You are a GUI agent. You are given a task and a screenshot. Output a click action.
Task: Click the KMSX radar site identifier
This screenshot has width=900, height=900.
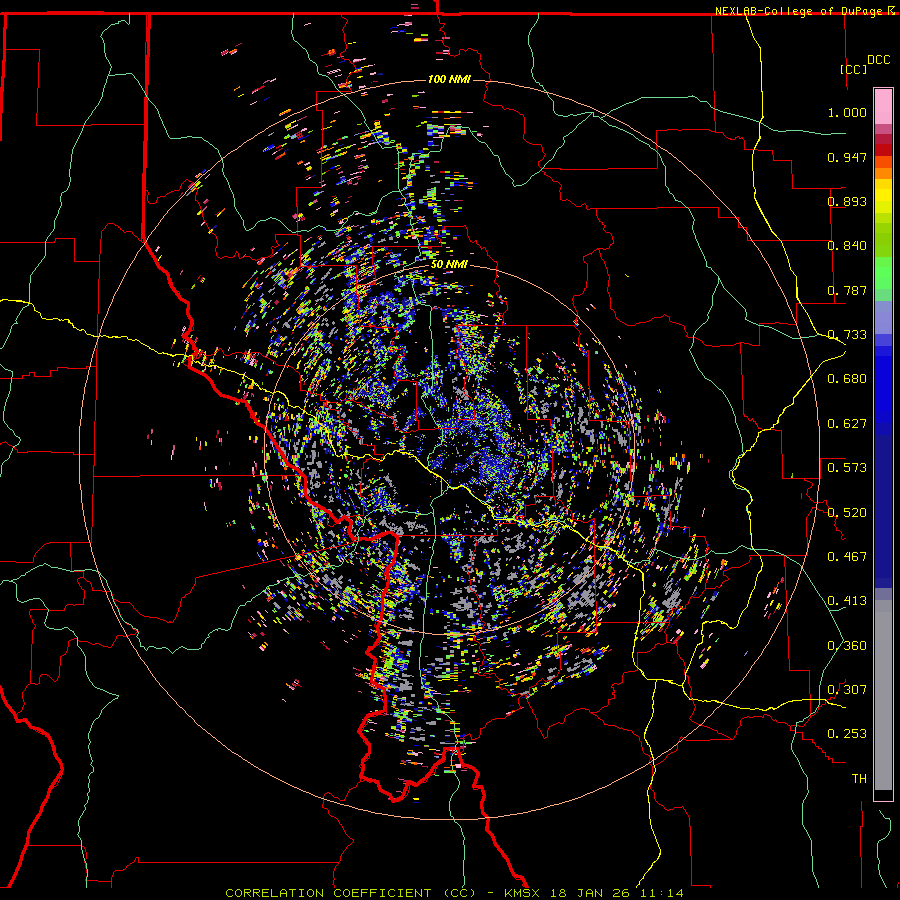pos(523,893)
